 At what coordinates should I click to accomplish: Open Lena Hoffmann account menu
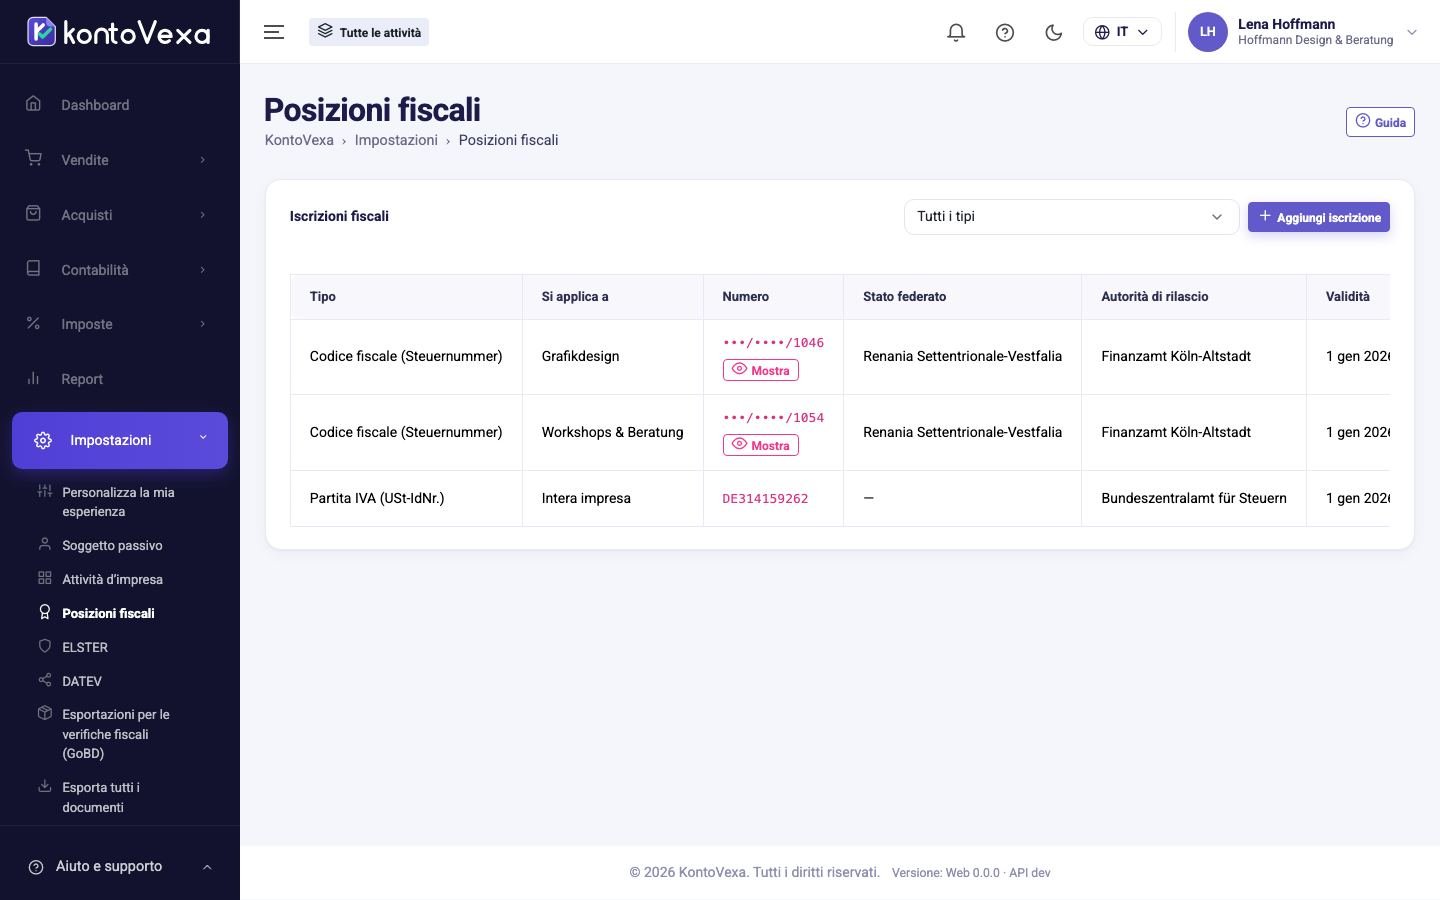click(1303, 32)
